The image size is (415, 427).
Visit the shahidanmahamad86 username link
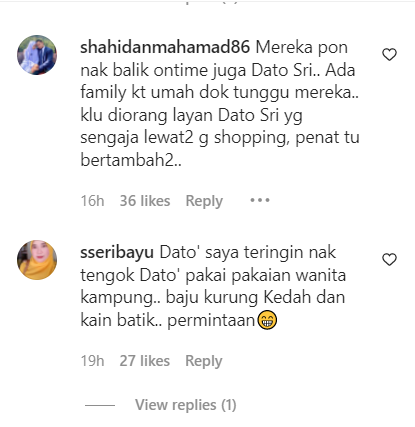[x=165, y=47]
